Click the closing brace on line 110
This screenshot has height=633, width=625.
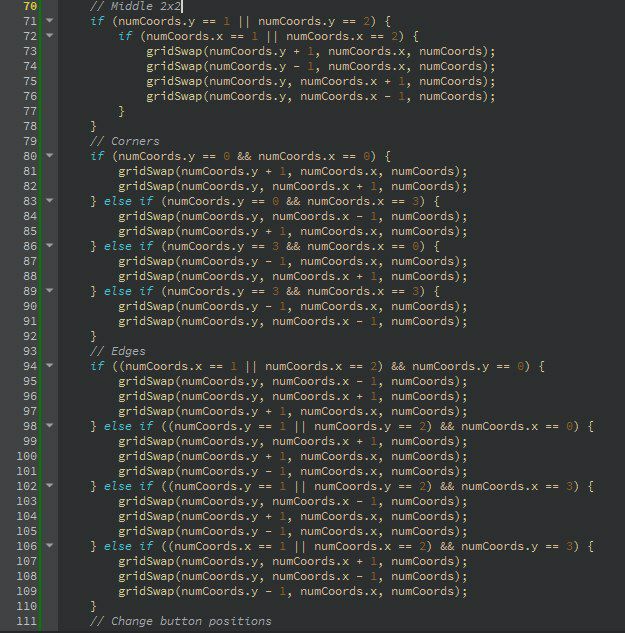coord(93,606)
